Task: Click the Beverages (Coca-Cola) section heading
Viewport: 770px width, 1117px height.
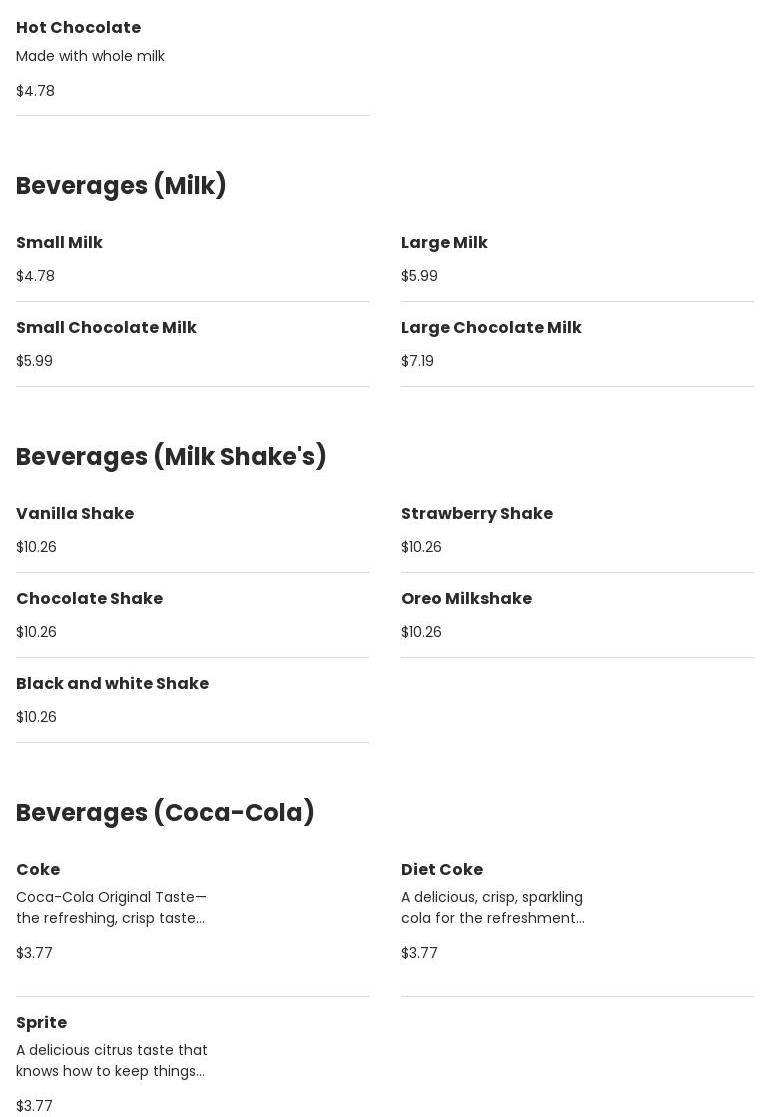Action: point(165,813)
